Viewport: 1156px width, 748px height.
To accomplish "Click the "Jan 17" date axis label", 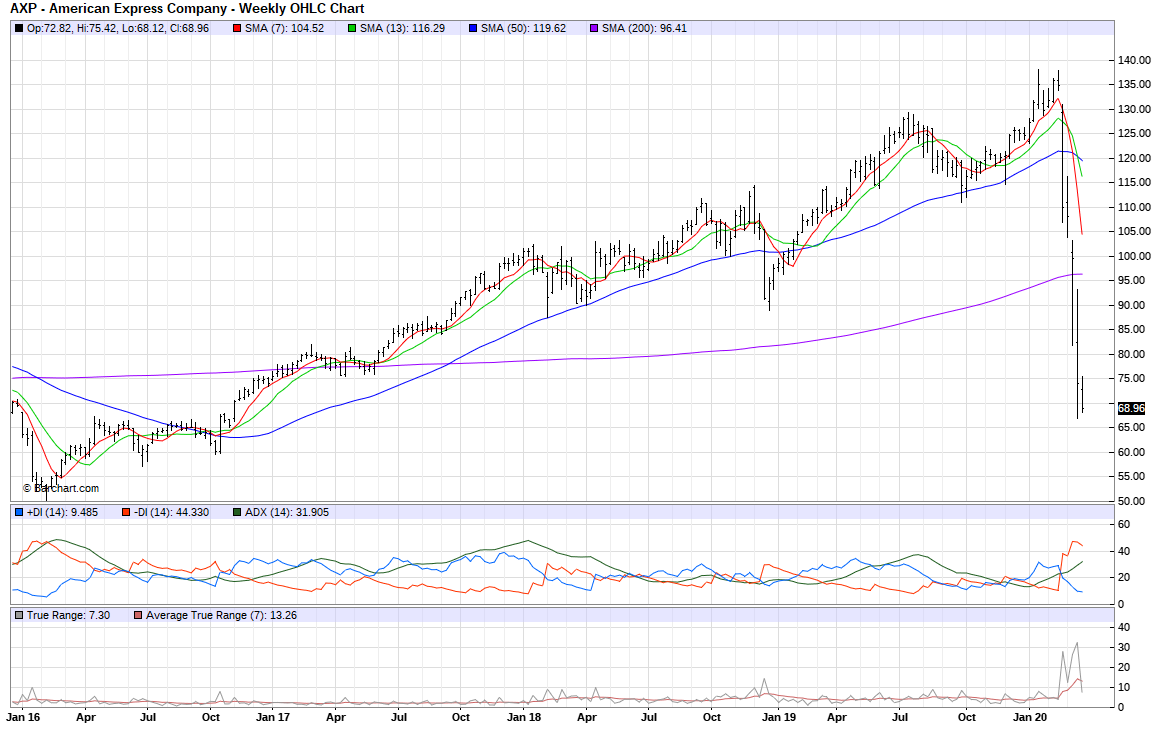I will click(x=273, y=717).
